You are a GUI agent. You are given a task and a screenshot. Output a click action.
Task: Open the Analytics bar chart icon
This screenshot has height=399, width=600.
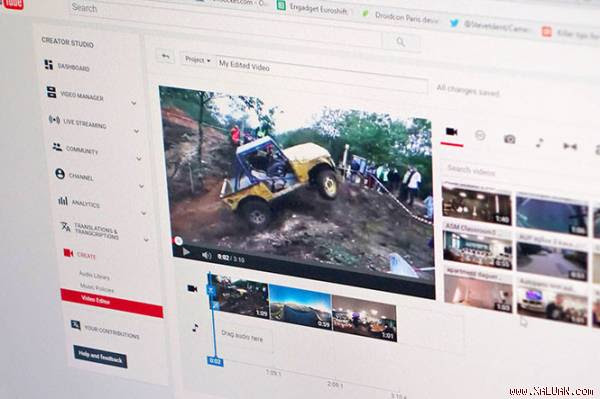point(63,200)
